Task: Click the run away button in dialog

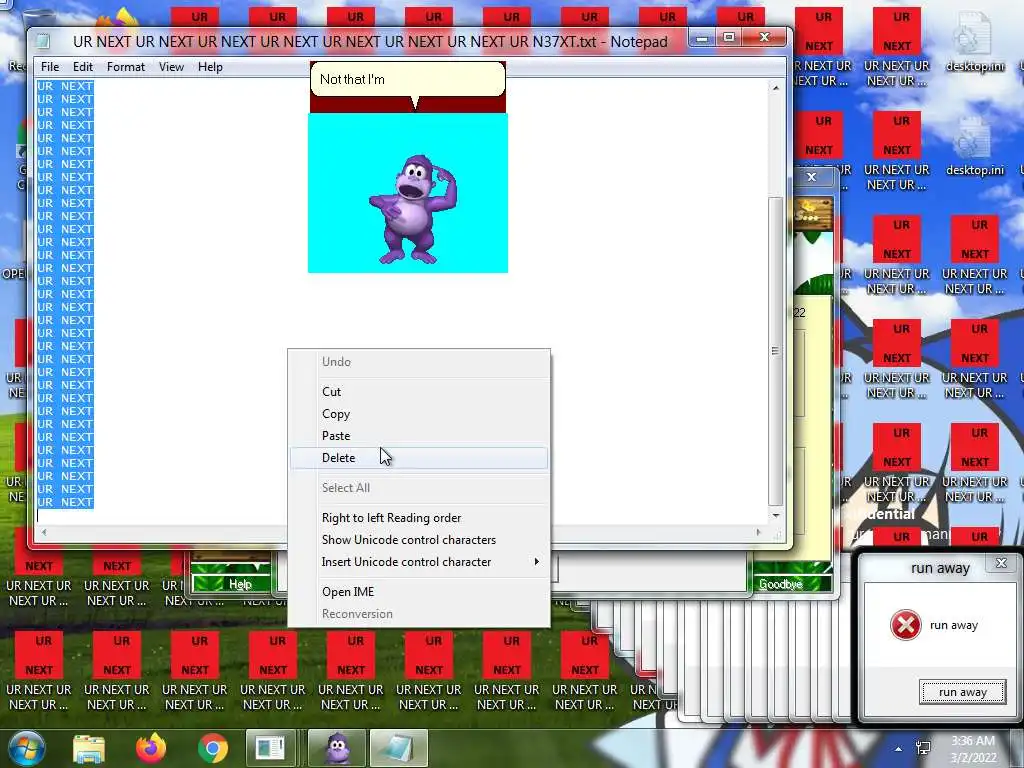Action: (962, 692)
